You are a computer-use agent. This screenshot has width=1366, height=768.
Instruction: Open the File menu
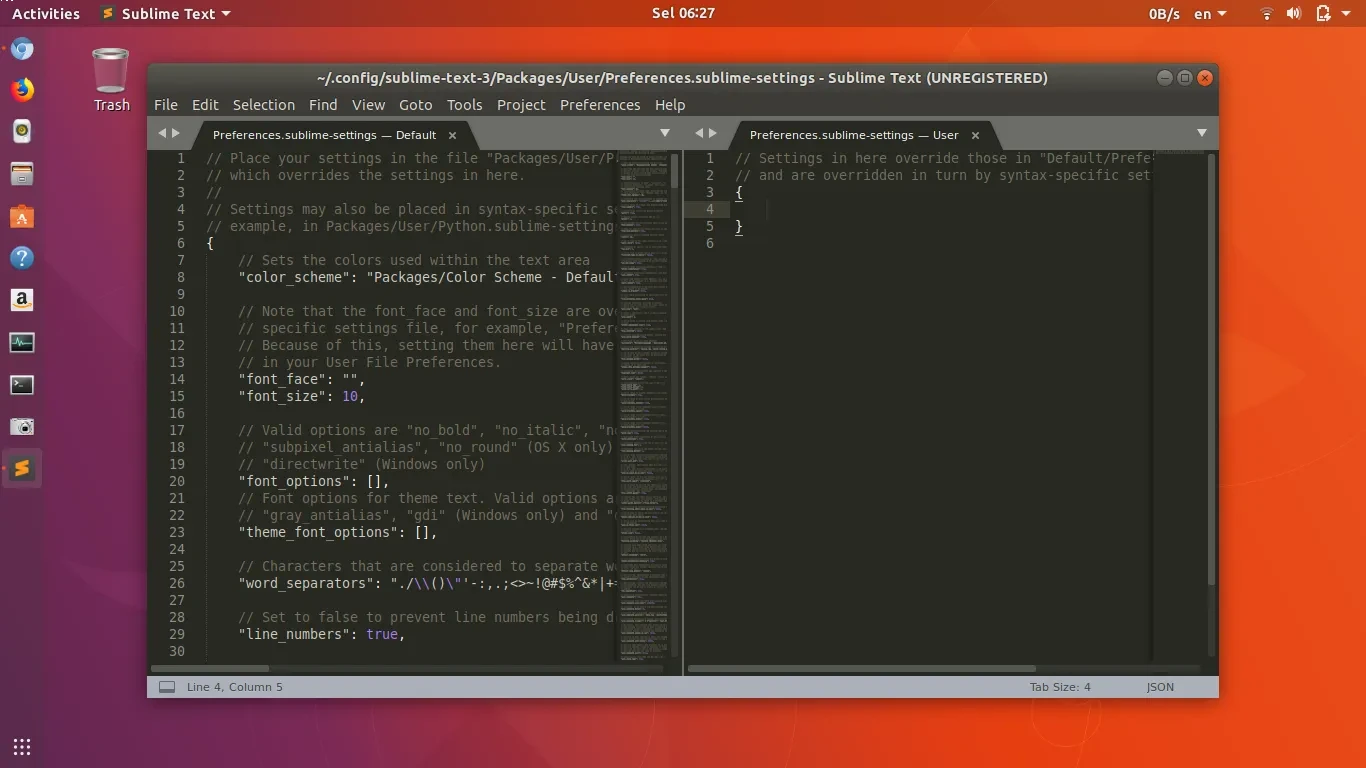coord(166,105)
